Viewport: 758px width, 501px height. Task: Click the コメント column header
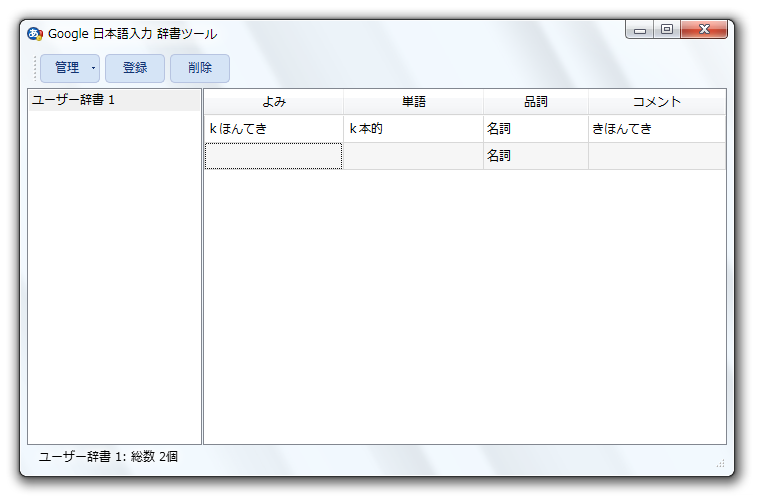657,102
